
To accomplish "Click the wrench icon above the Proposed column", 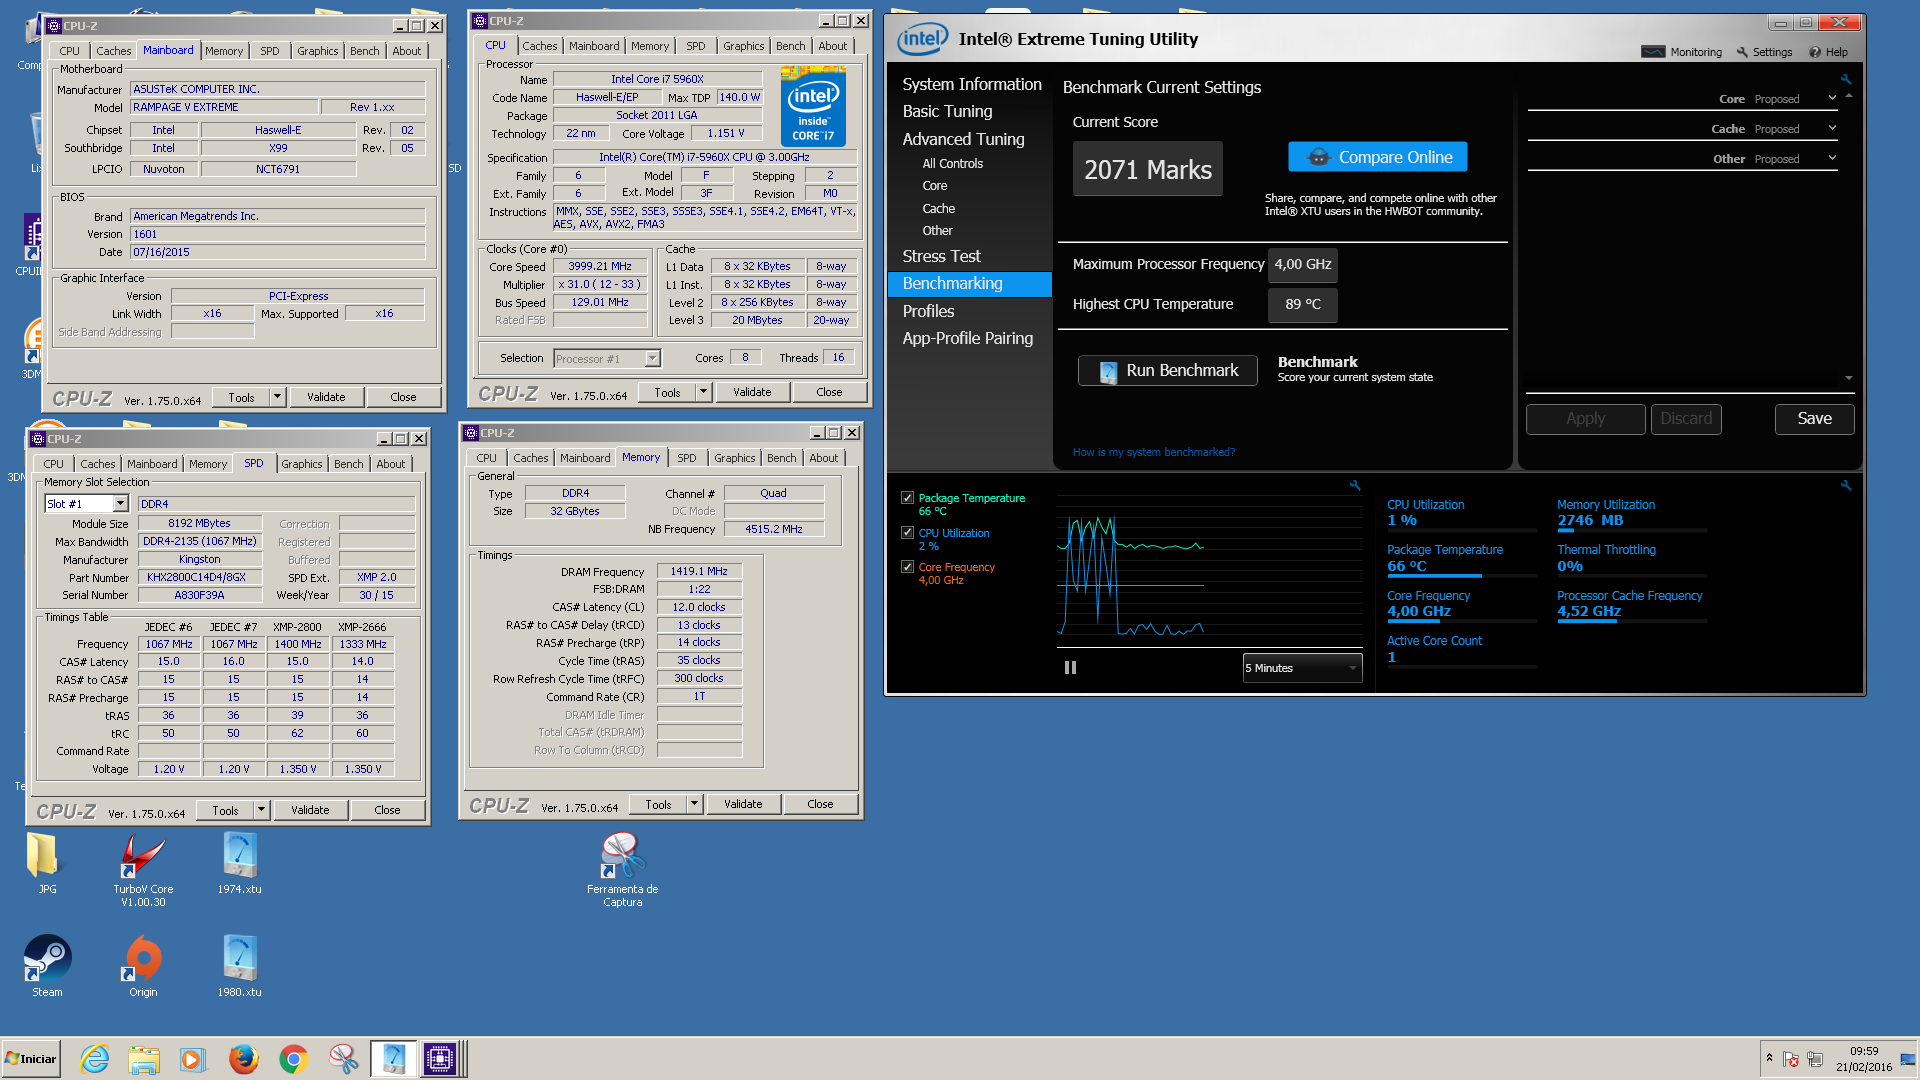I will click(1846, 79).
